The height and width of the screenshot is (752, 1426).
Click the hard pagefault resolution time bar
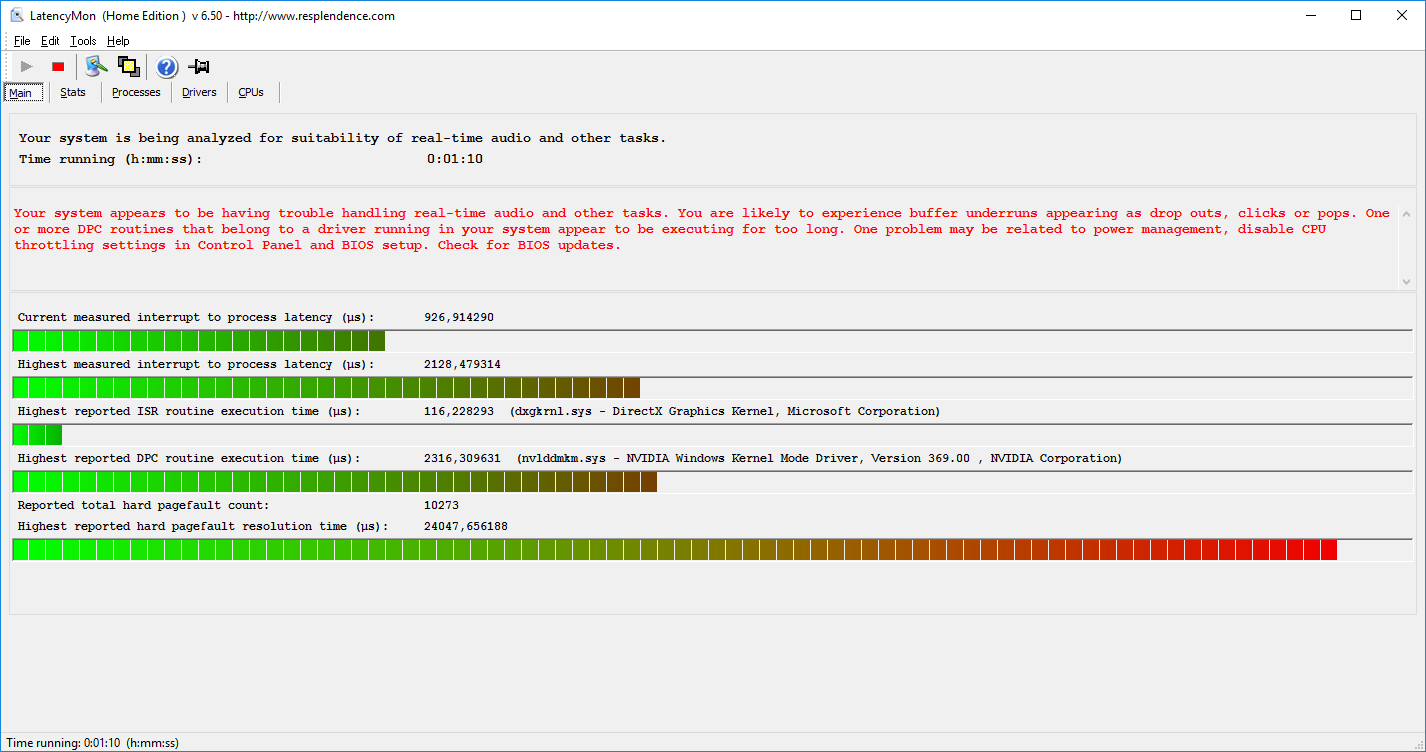(712, 549)
